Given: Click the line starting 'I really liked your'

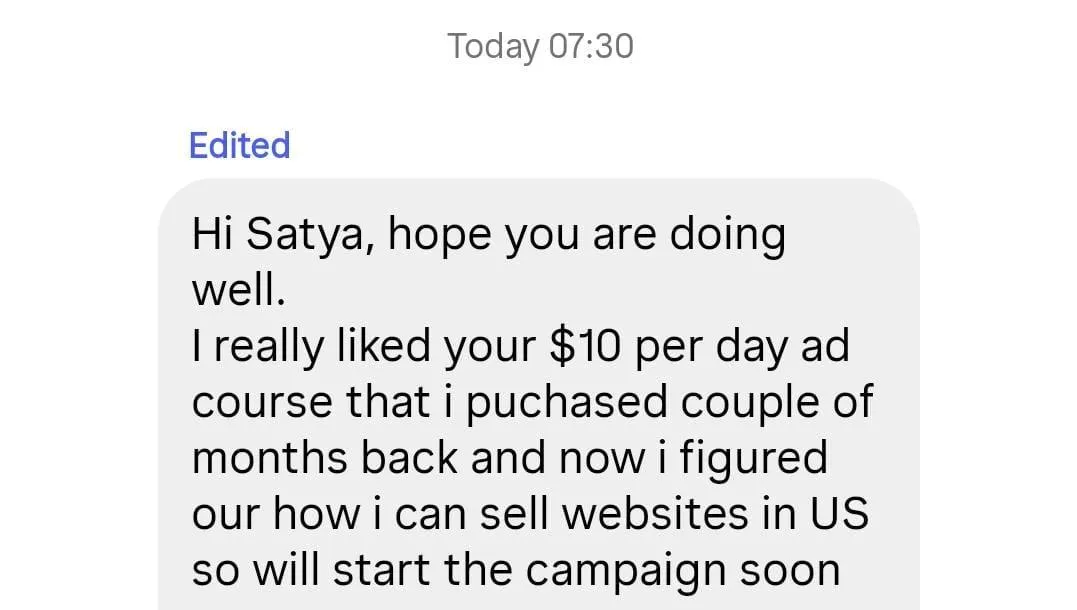Looking at the screenshot, I should 521,346.
